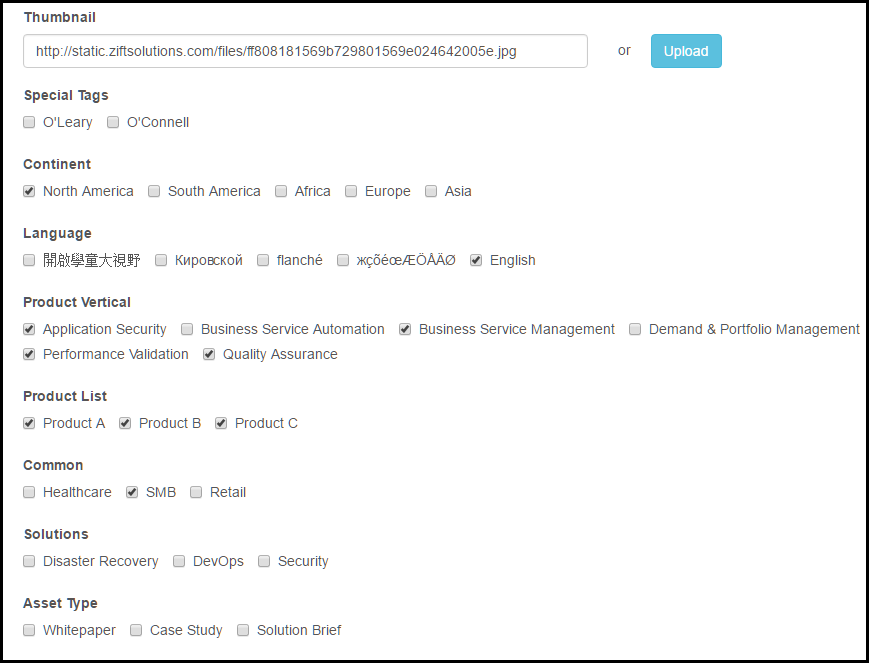869x663 pixels.
Task: Click the Common heading
Action: click(x=53, y=465)
